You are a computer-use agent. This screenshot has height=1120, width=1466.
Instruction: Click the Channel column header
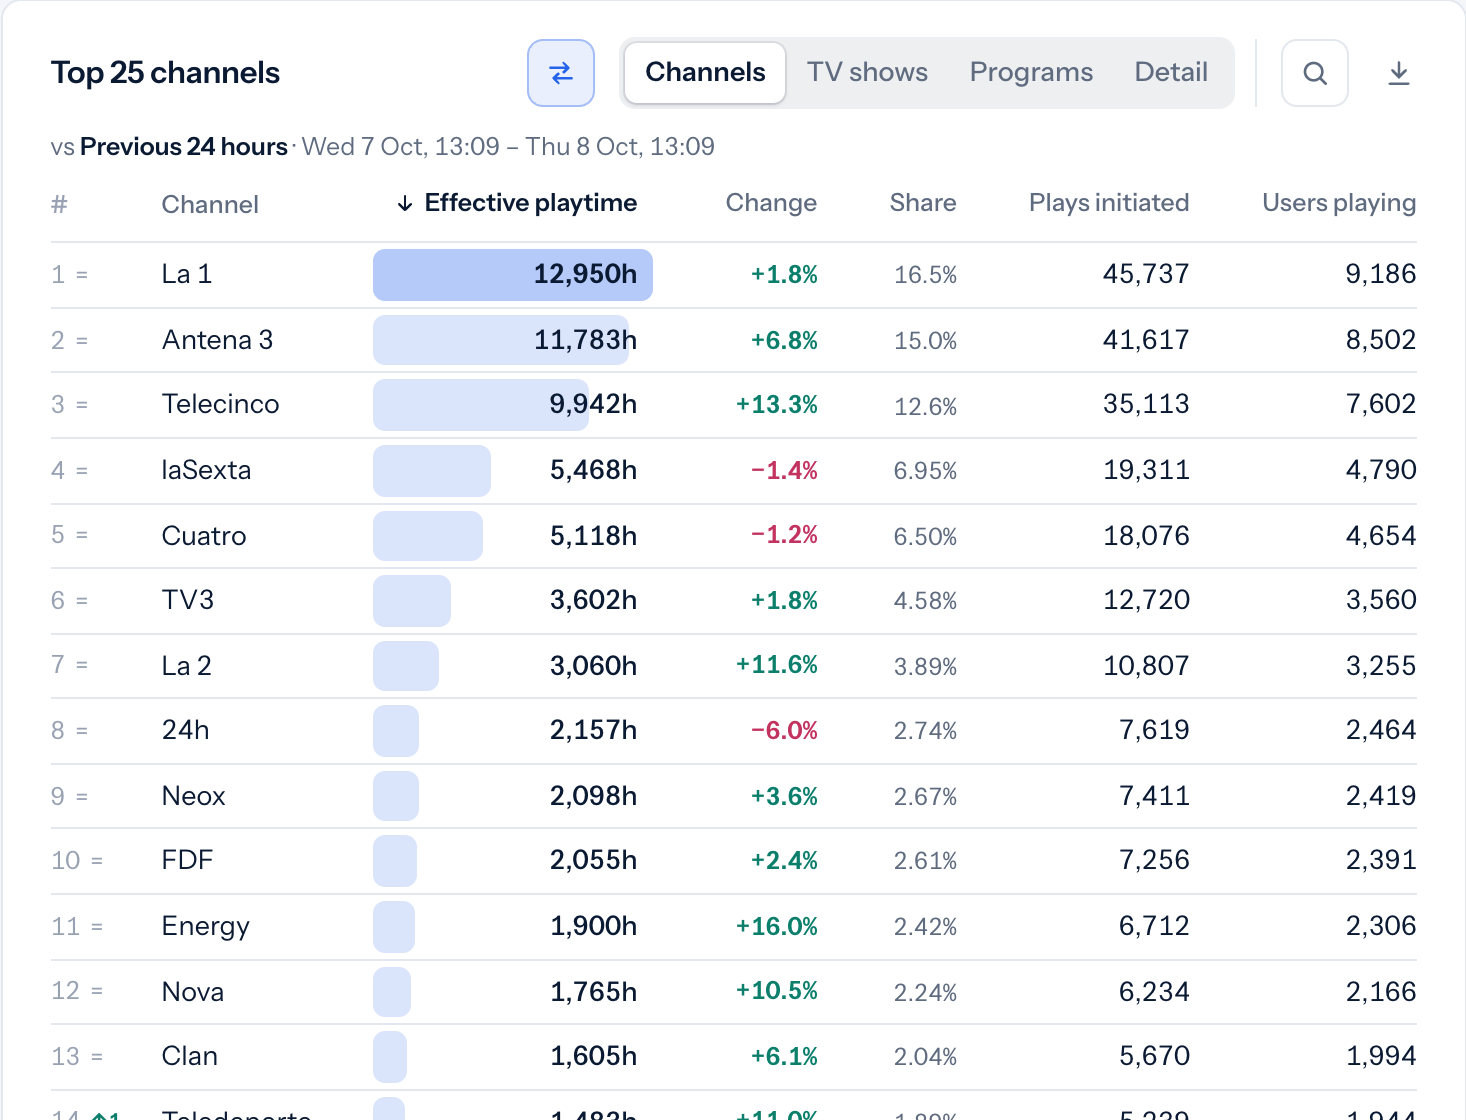[x=210, y=205]
